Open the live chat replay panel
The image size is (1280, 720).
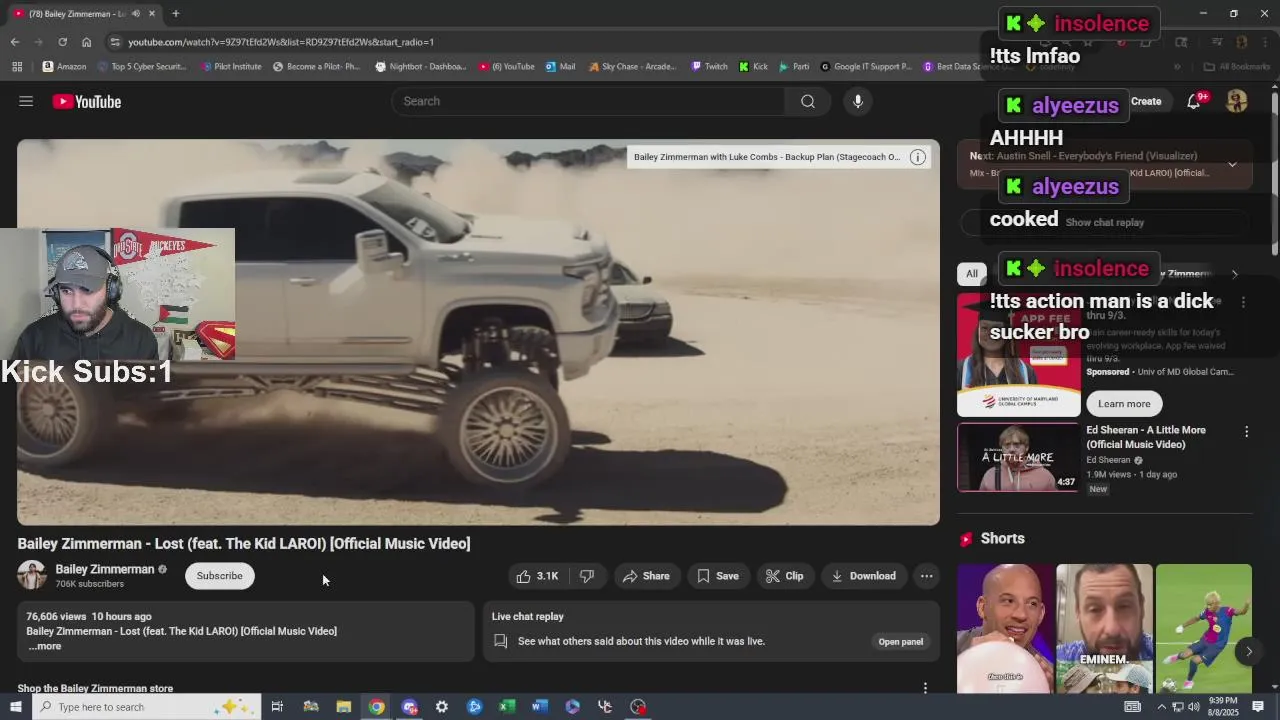click(900, 642)
